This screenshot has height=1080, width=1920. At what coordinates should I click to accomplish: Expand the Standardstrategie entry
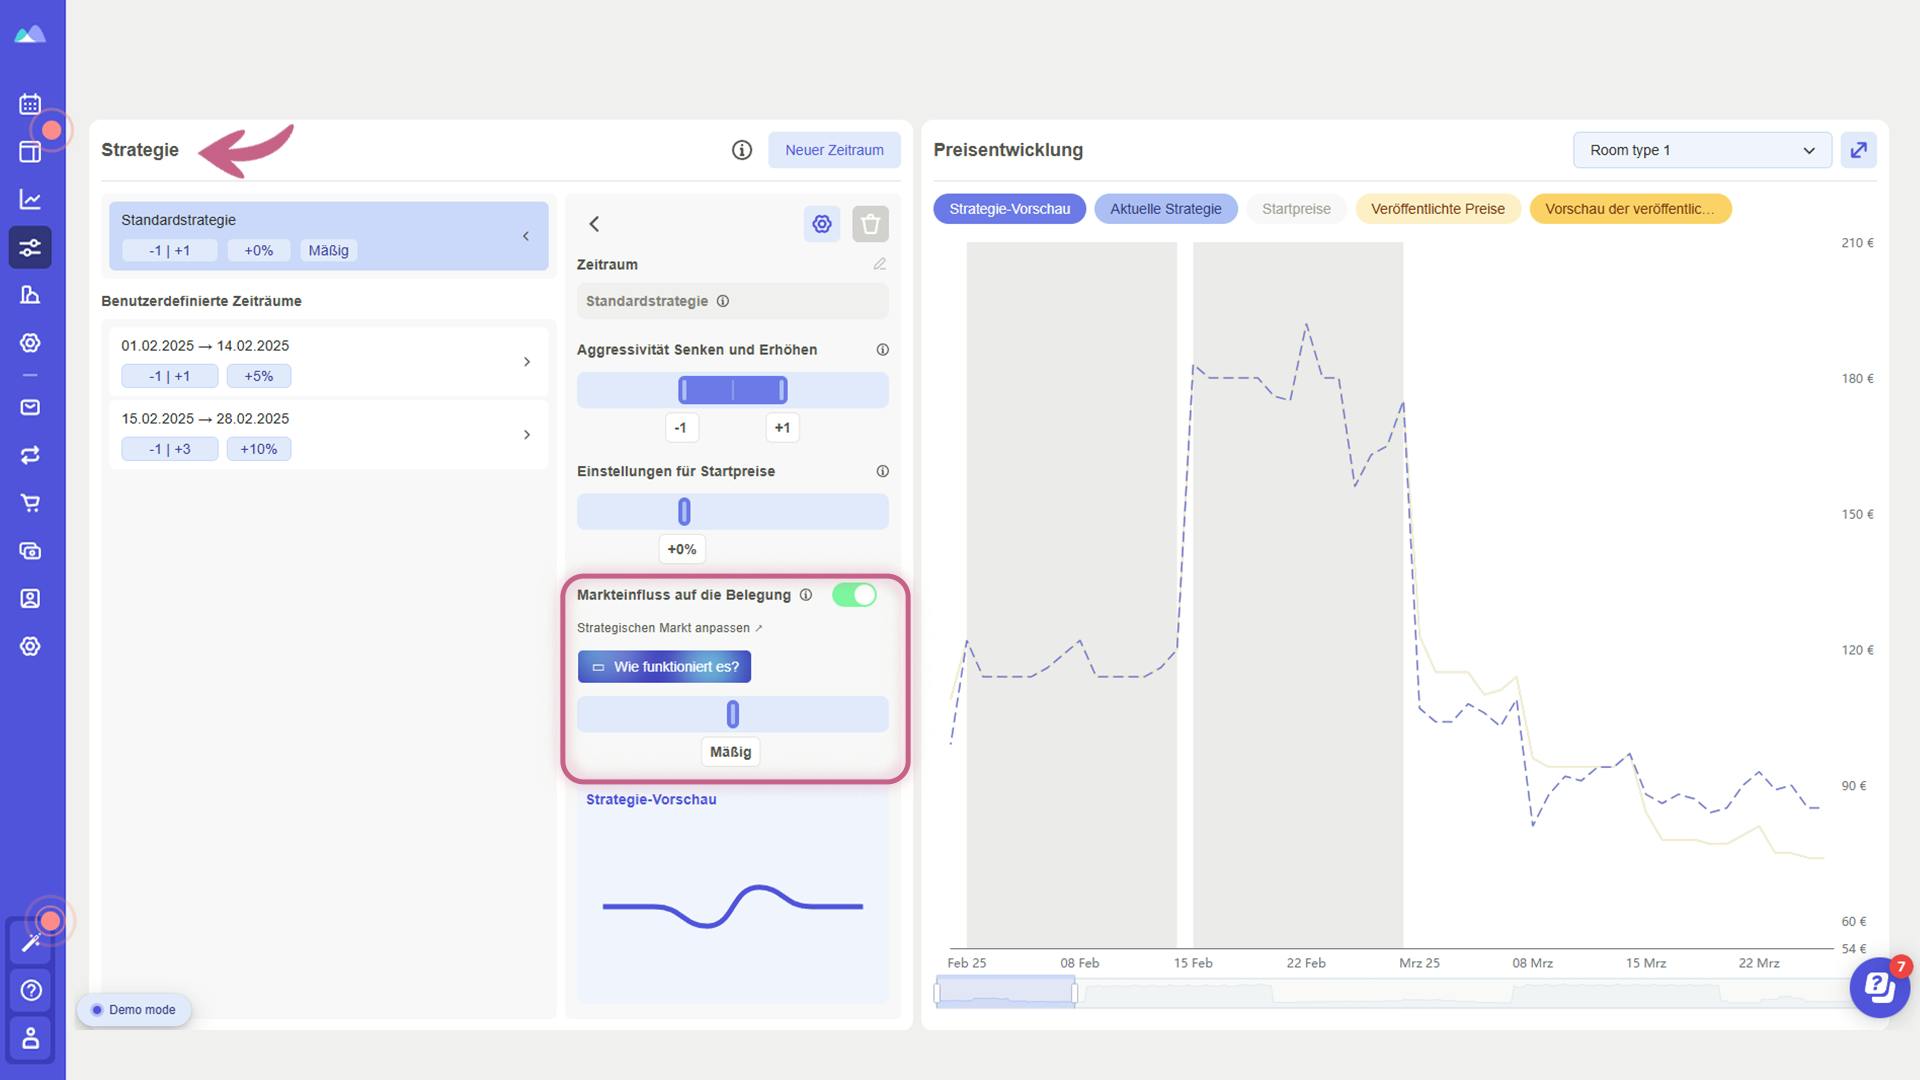(x=525, y=236)
